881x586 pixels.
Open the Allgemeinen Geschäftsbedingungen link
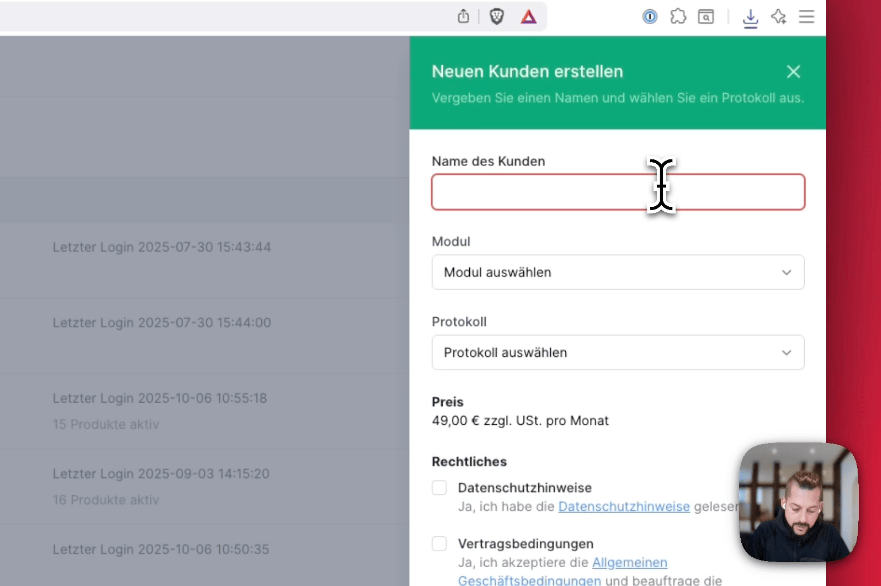[629, 563]
